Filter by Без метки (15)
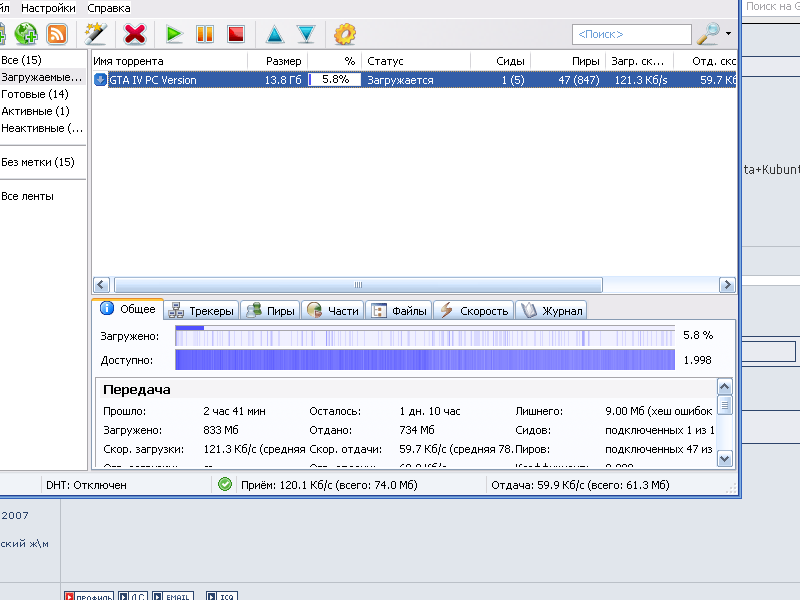The height and width of the screenshot is (600, 800). click(38, 162)
